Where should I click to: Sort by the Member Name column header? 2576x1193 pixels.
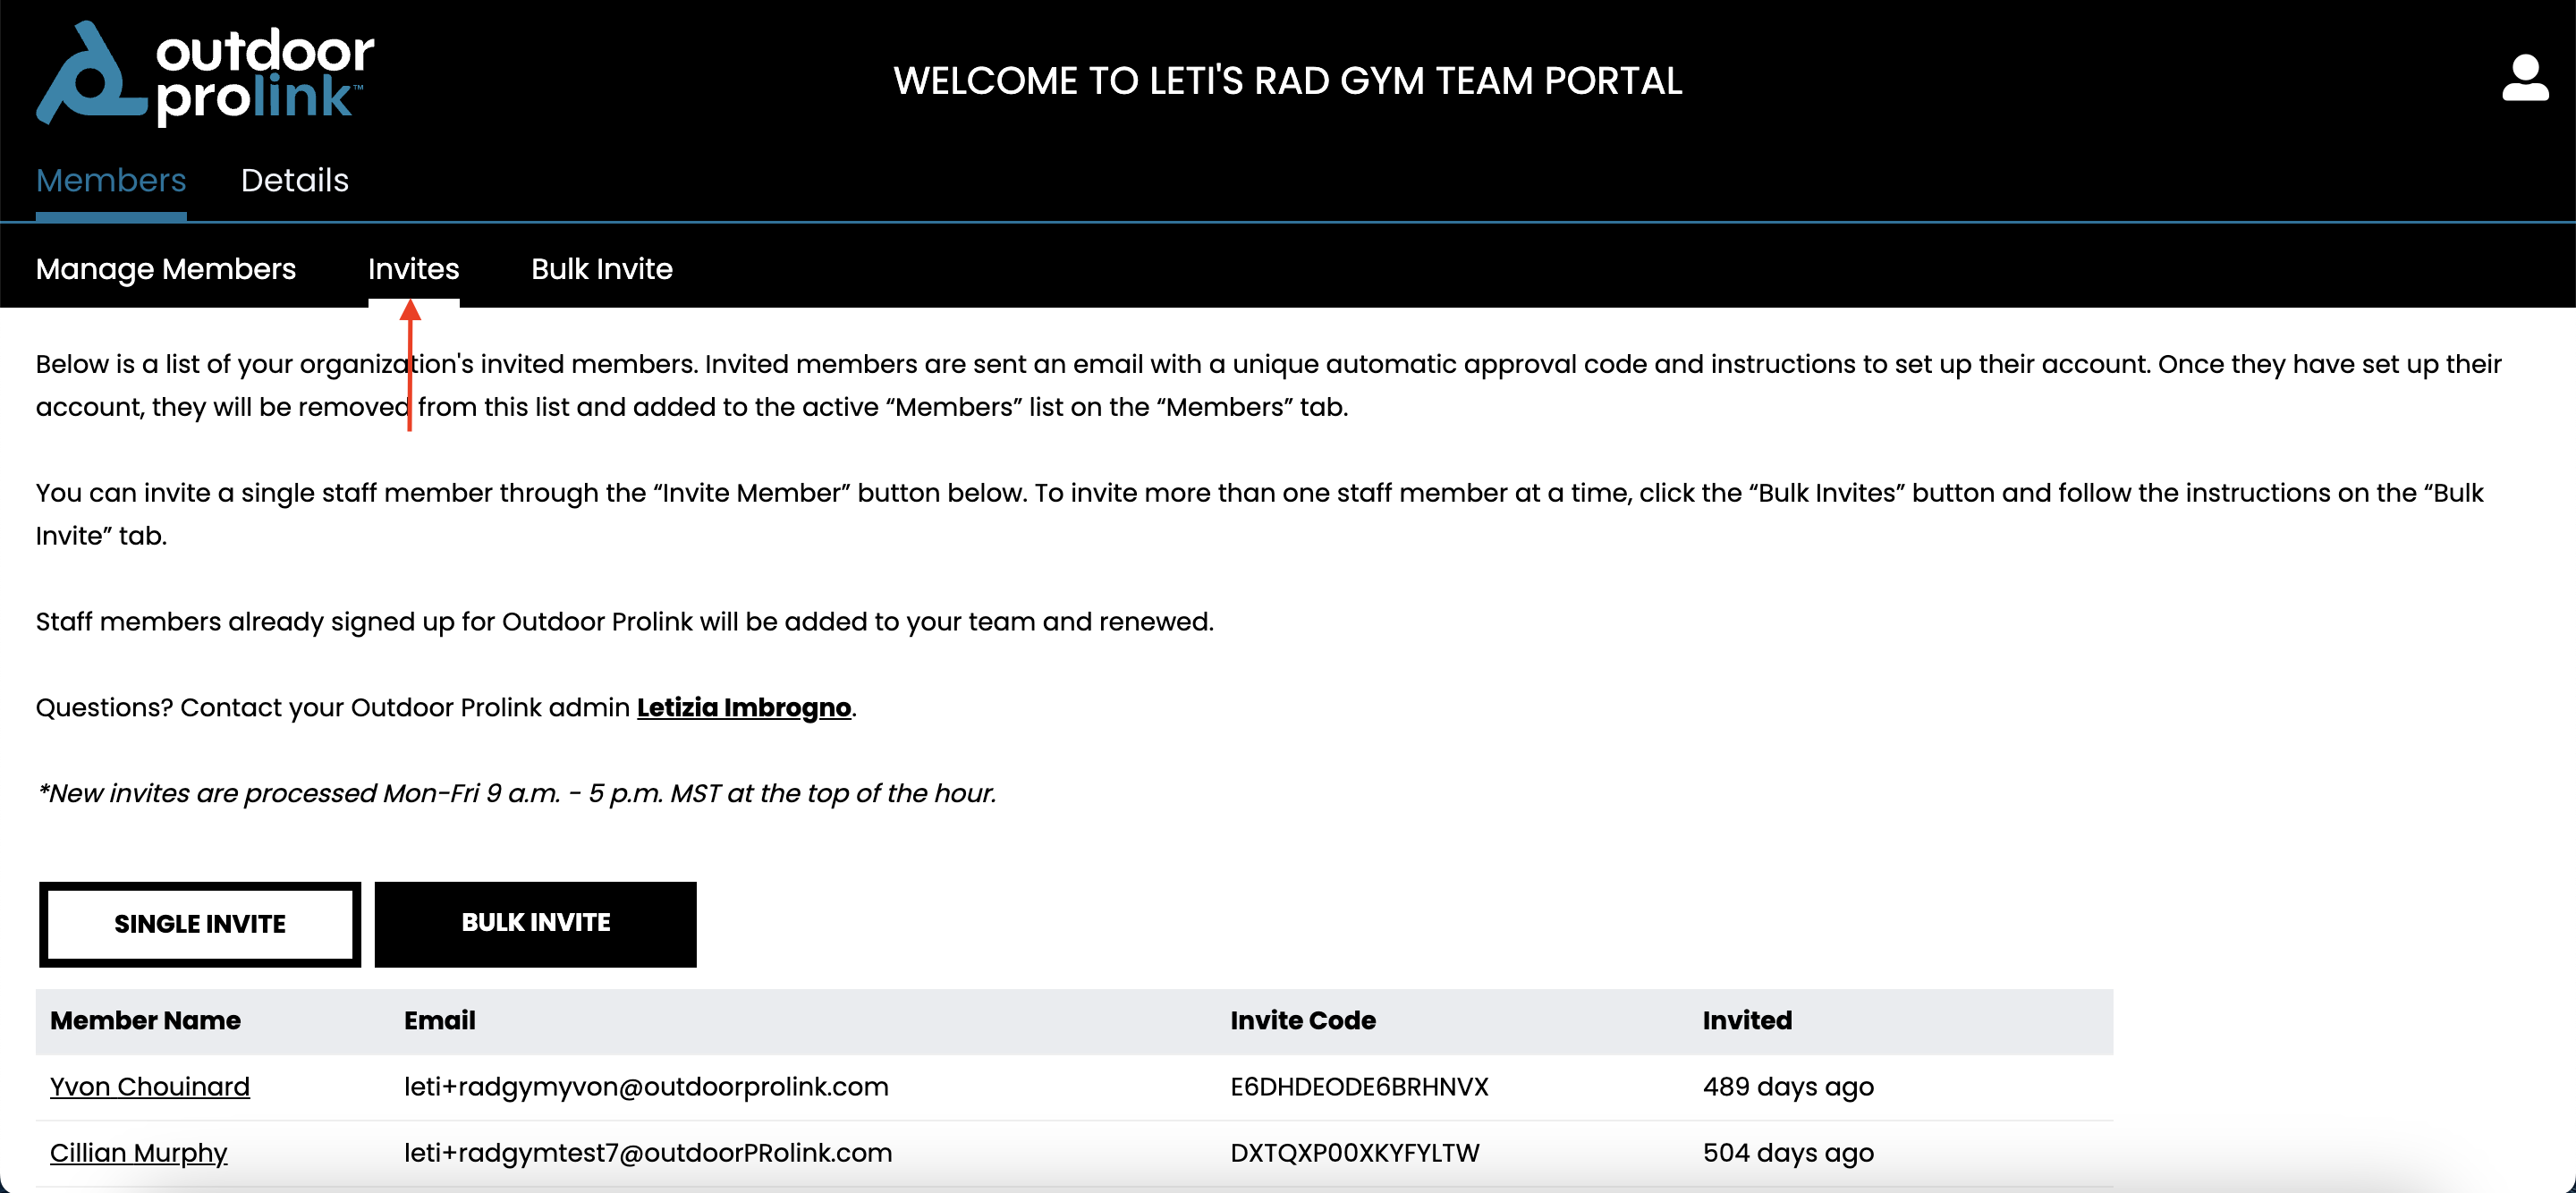click(145, 1021)
